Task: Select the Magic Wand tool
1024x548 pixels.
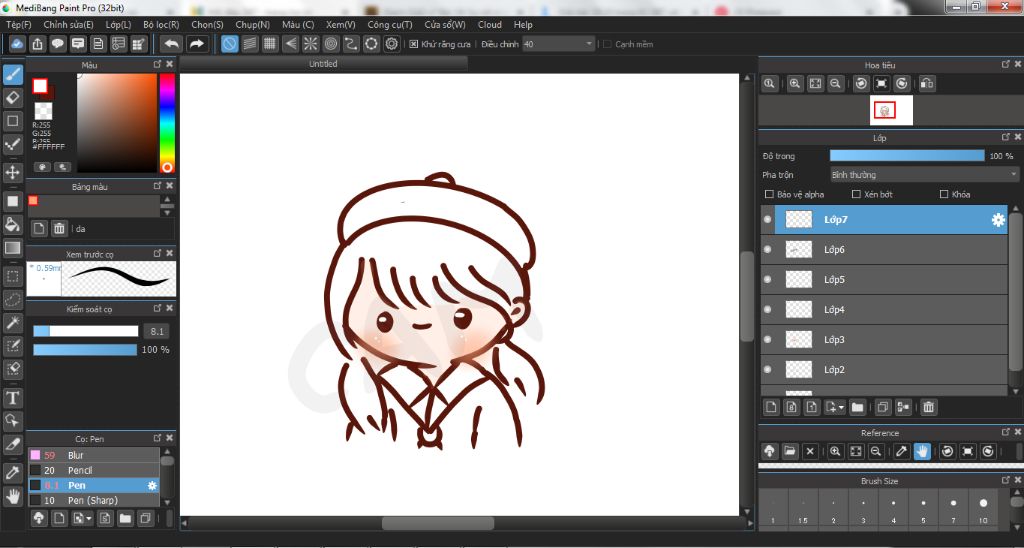Action: (12, 323)
